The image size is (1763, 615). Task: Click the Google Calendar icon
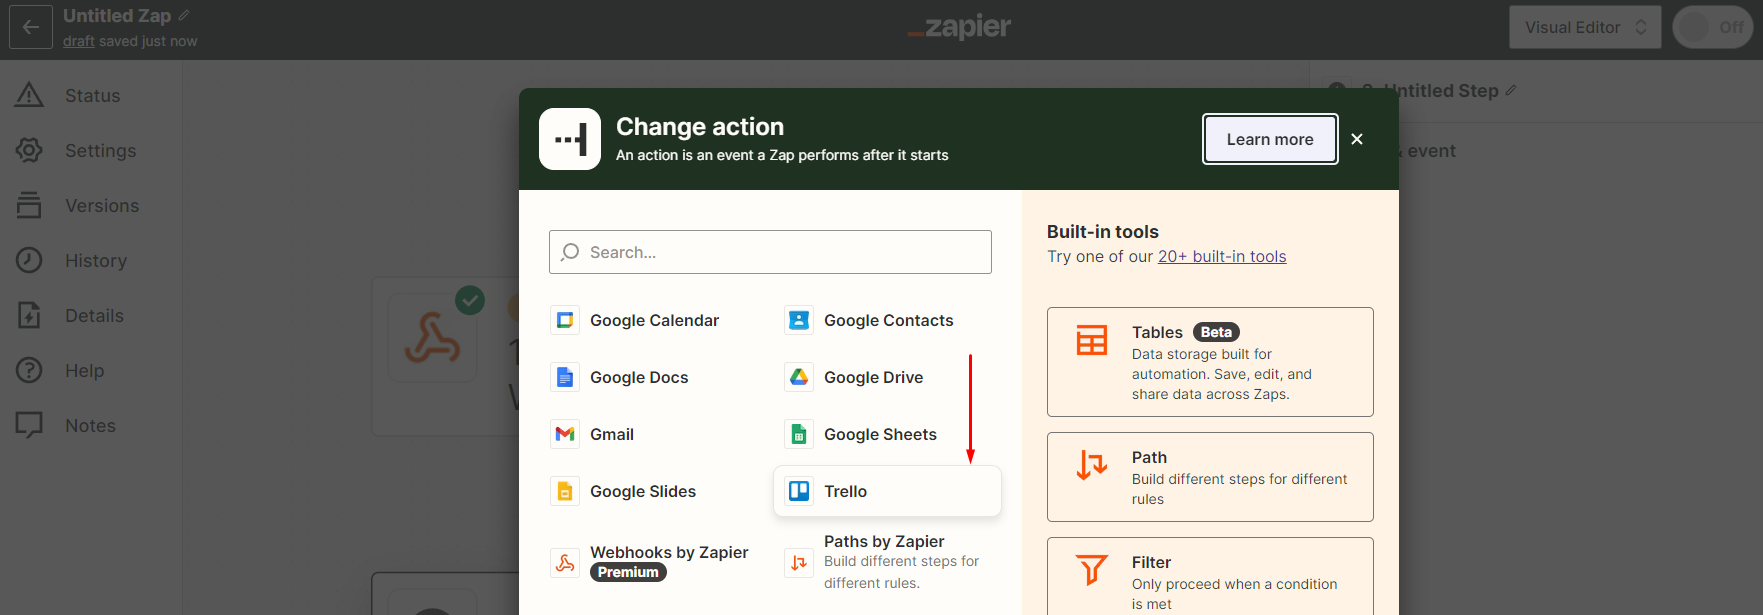point(565,320)
